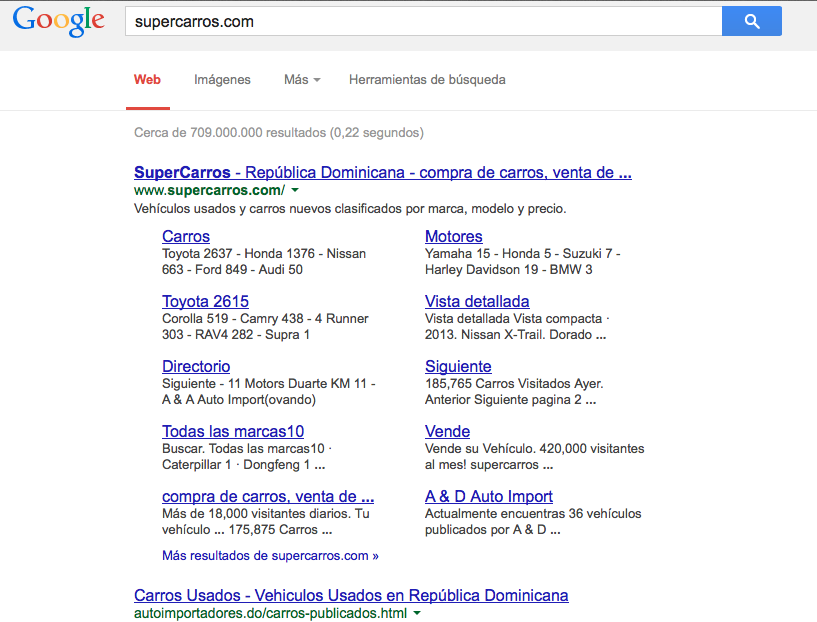Click the text 'Más de 18,000 visitantes diarios. Tu'
This screenshot has height=622, width=817.
point(266,514)
